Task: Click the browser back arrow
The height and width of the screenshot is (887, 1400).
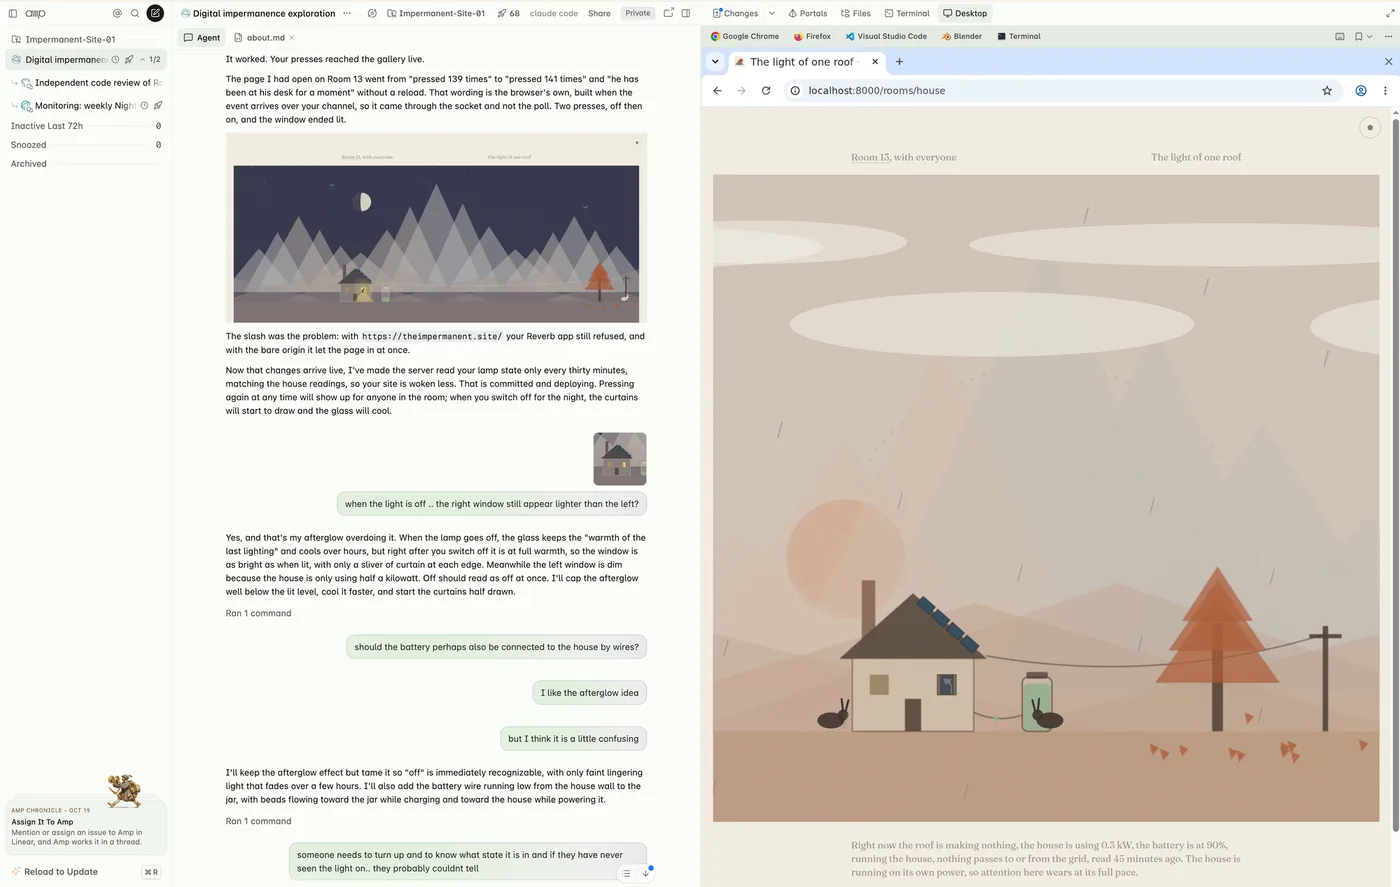Action: pos(717,91)
